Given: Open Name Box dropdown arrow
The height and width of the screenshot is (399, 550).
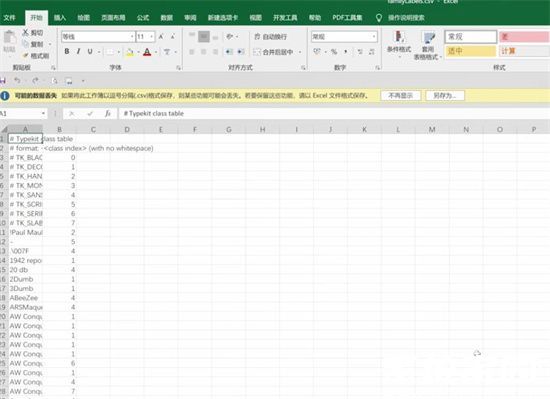Looking at the screenshot, I should [43, 113].
